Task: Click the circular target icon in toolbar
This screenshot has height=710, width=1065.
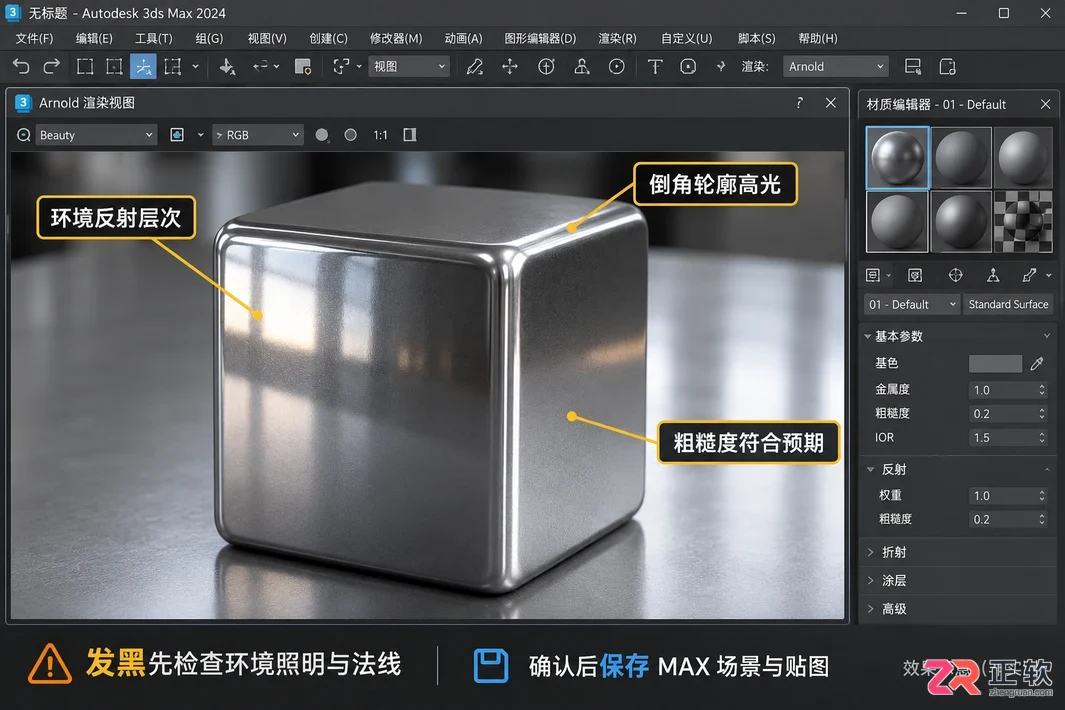Action: coord(617,67)
